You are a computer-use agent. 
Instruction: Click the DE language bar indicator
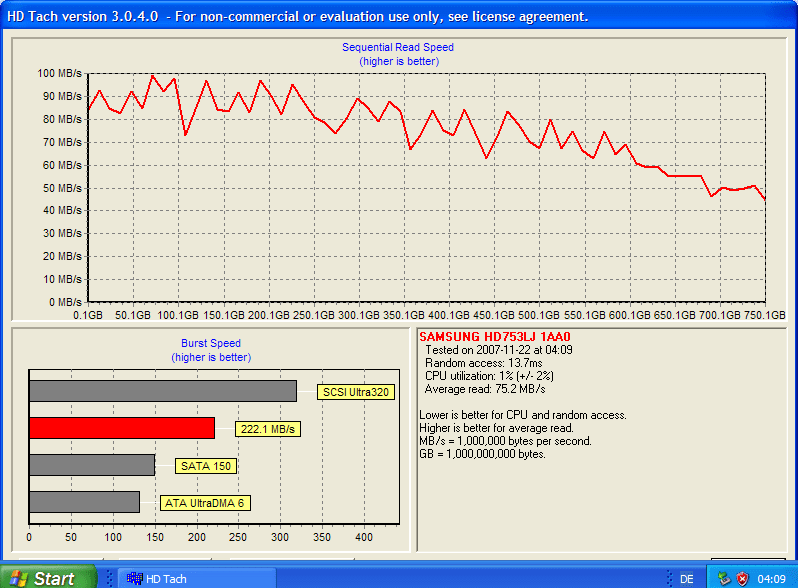tap(687, 579)
